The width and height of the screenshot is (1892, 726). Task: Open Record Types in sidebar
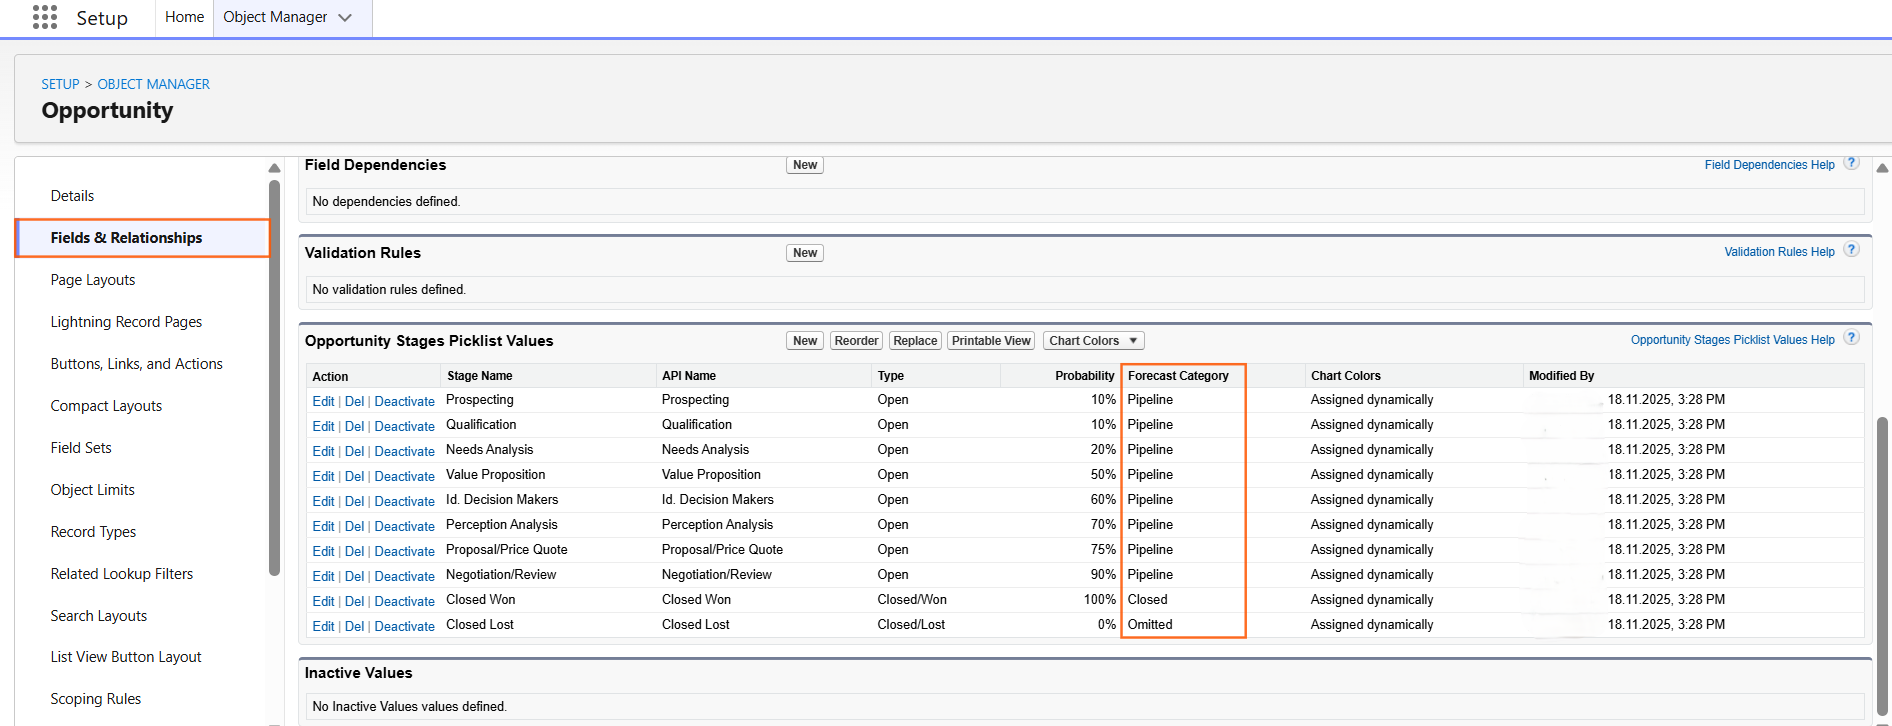(93, 532)
